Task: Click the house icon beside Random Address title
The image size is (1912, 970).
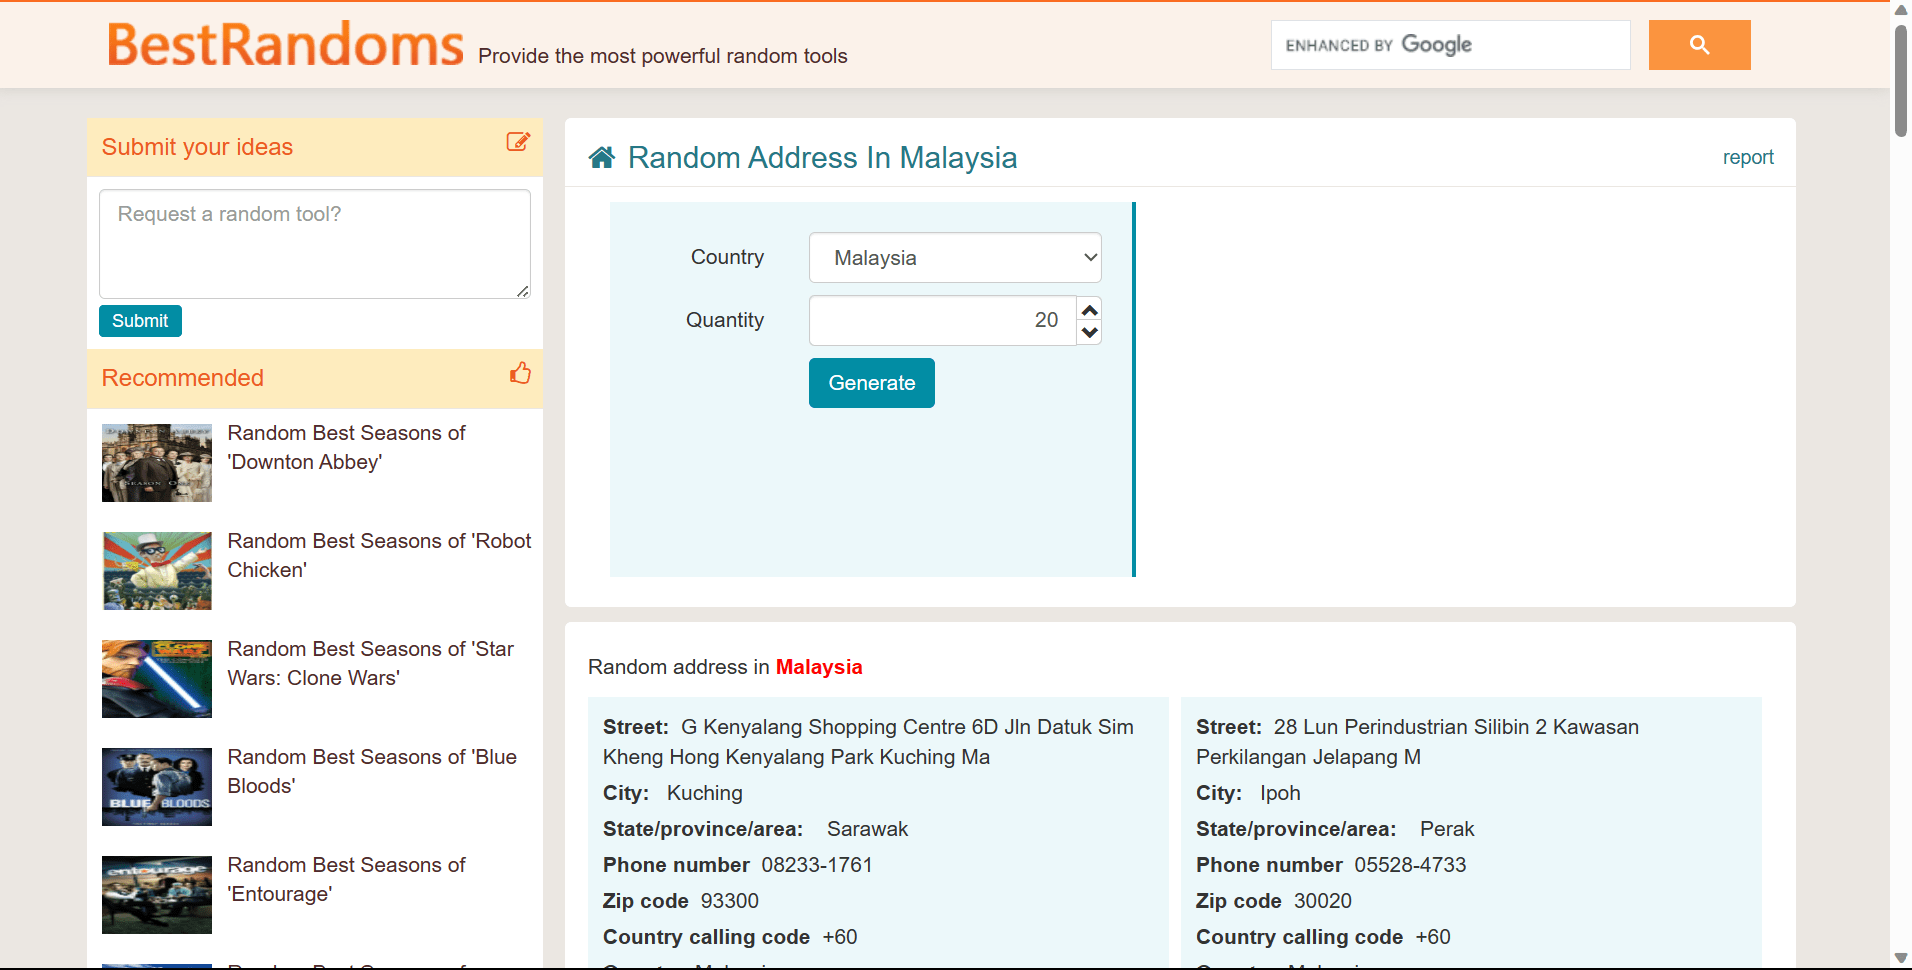Action: [602, 158]
